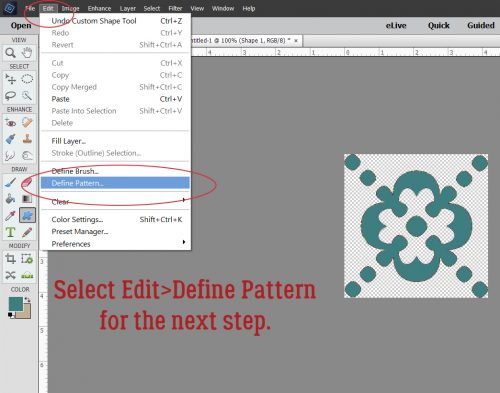
Task: Expand the Clear submenu
Action: click(115, 201)
